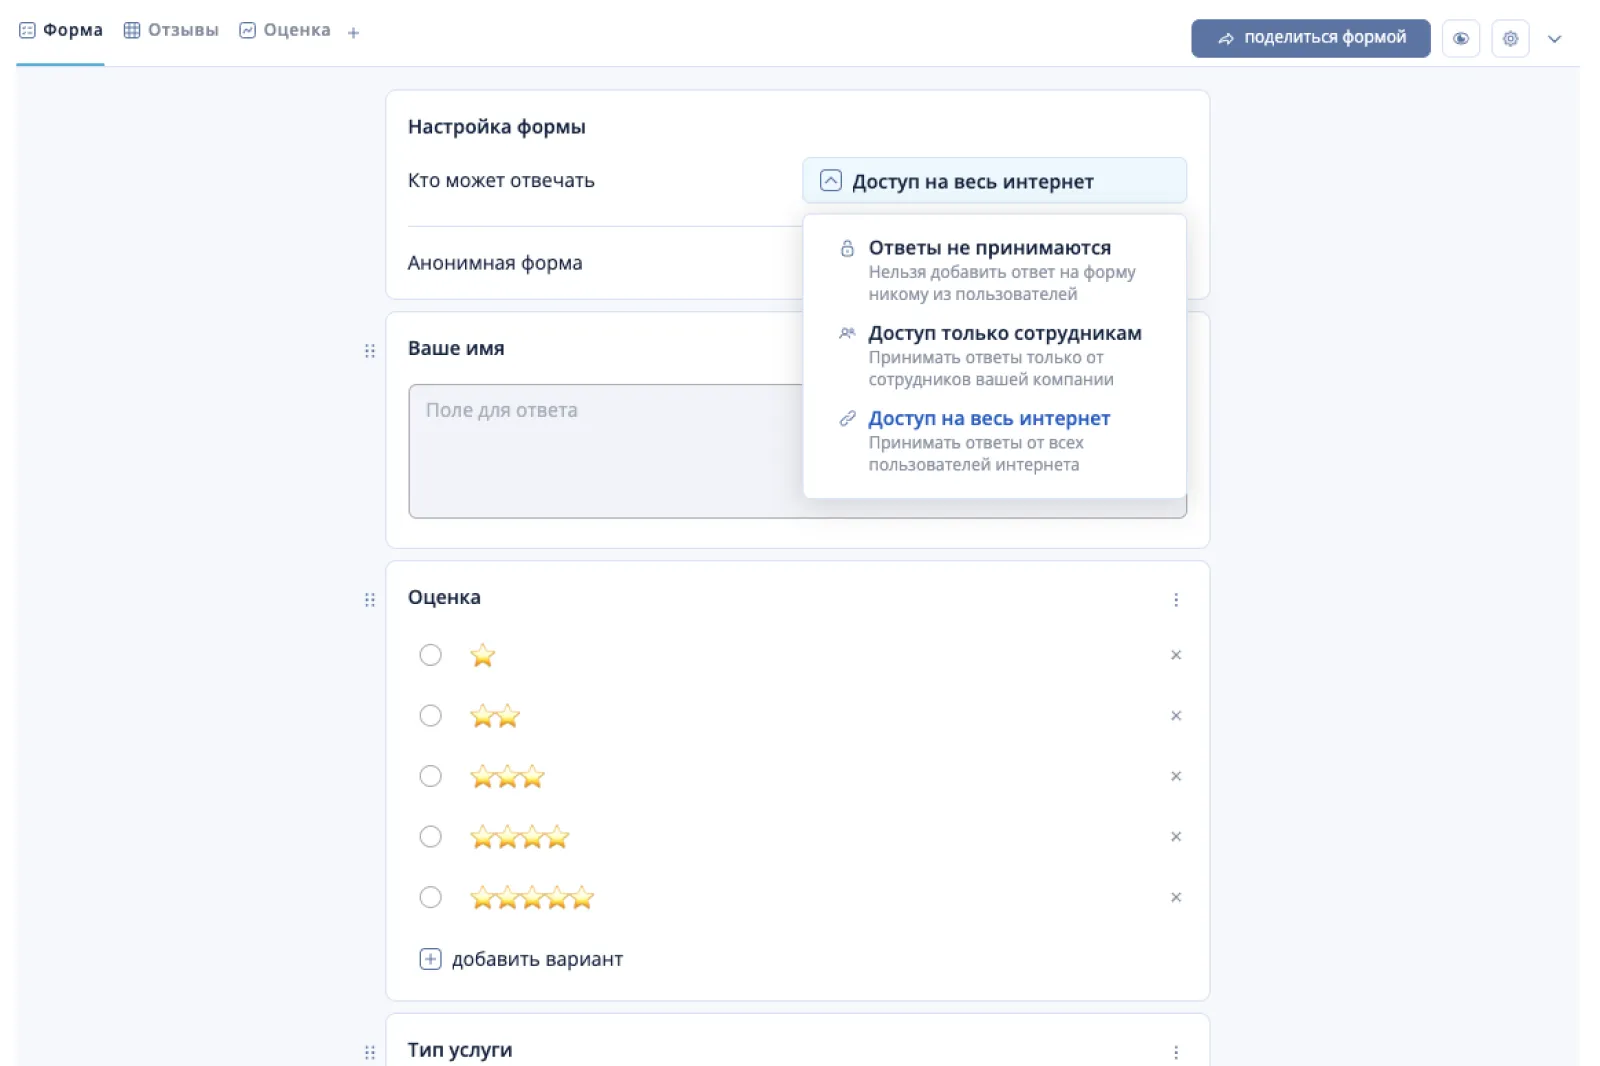
Task: Click the people icon beside Доступ только сотрудникам
Action: [847, 333]
